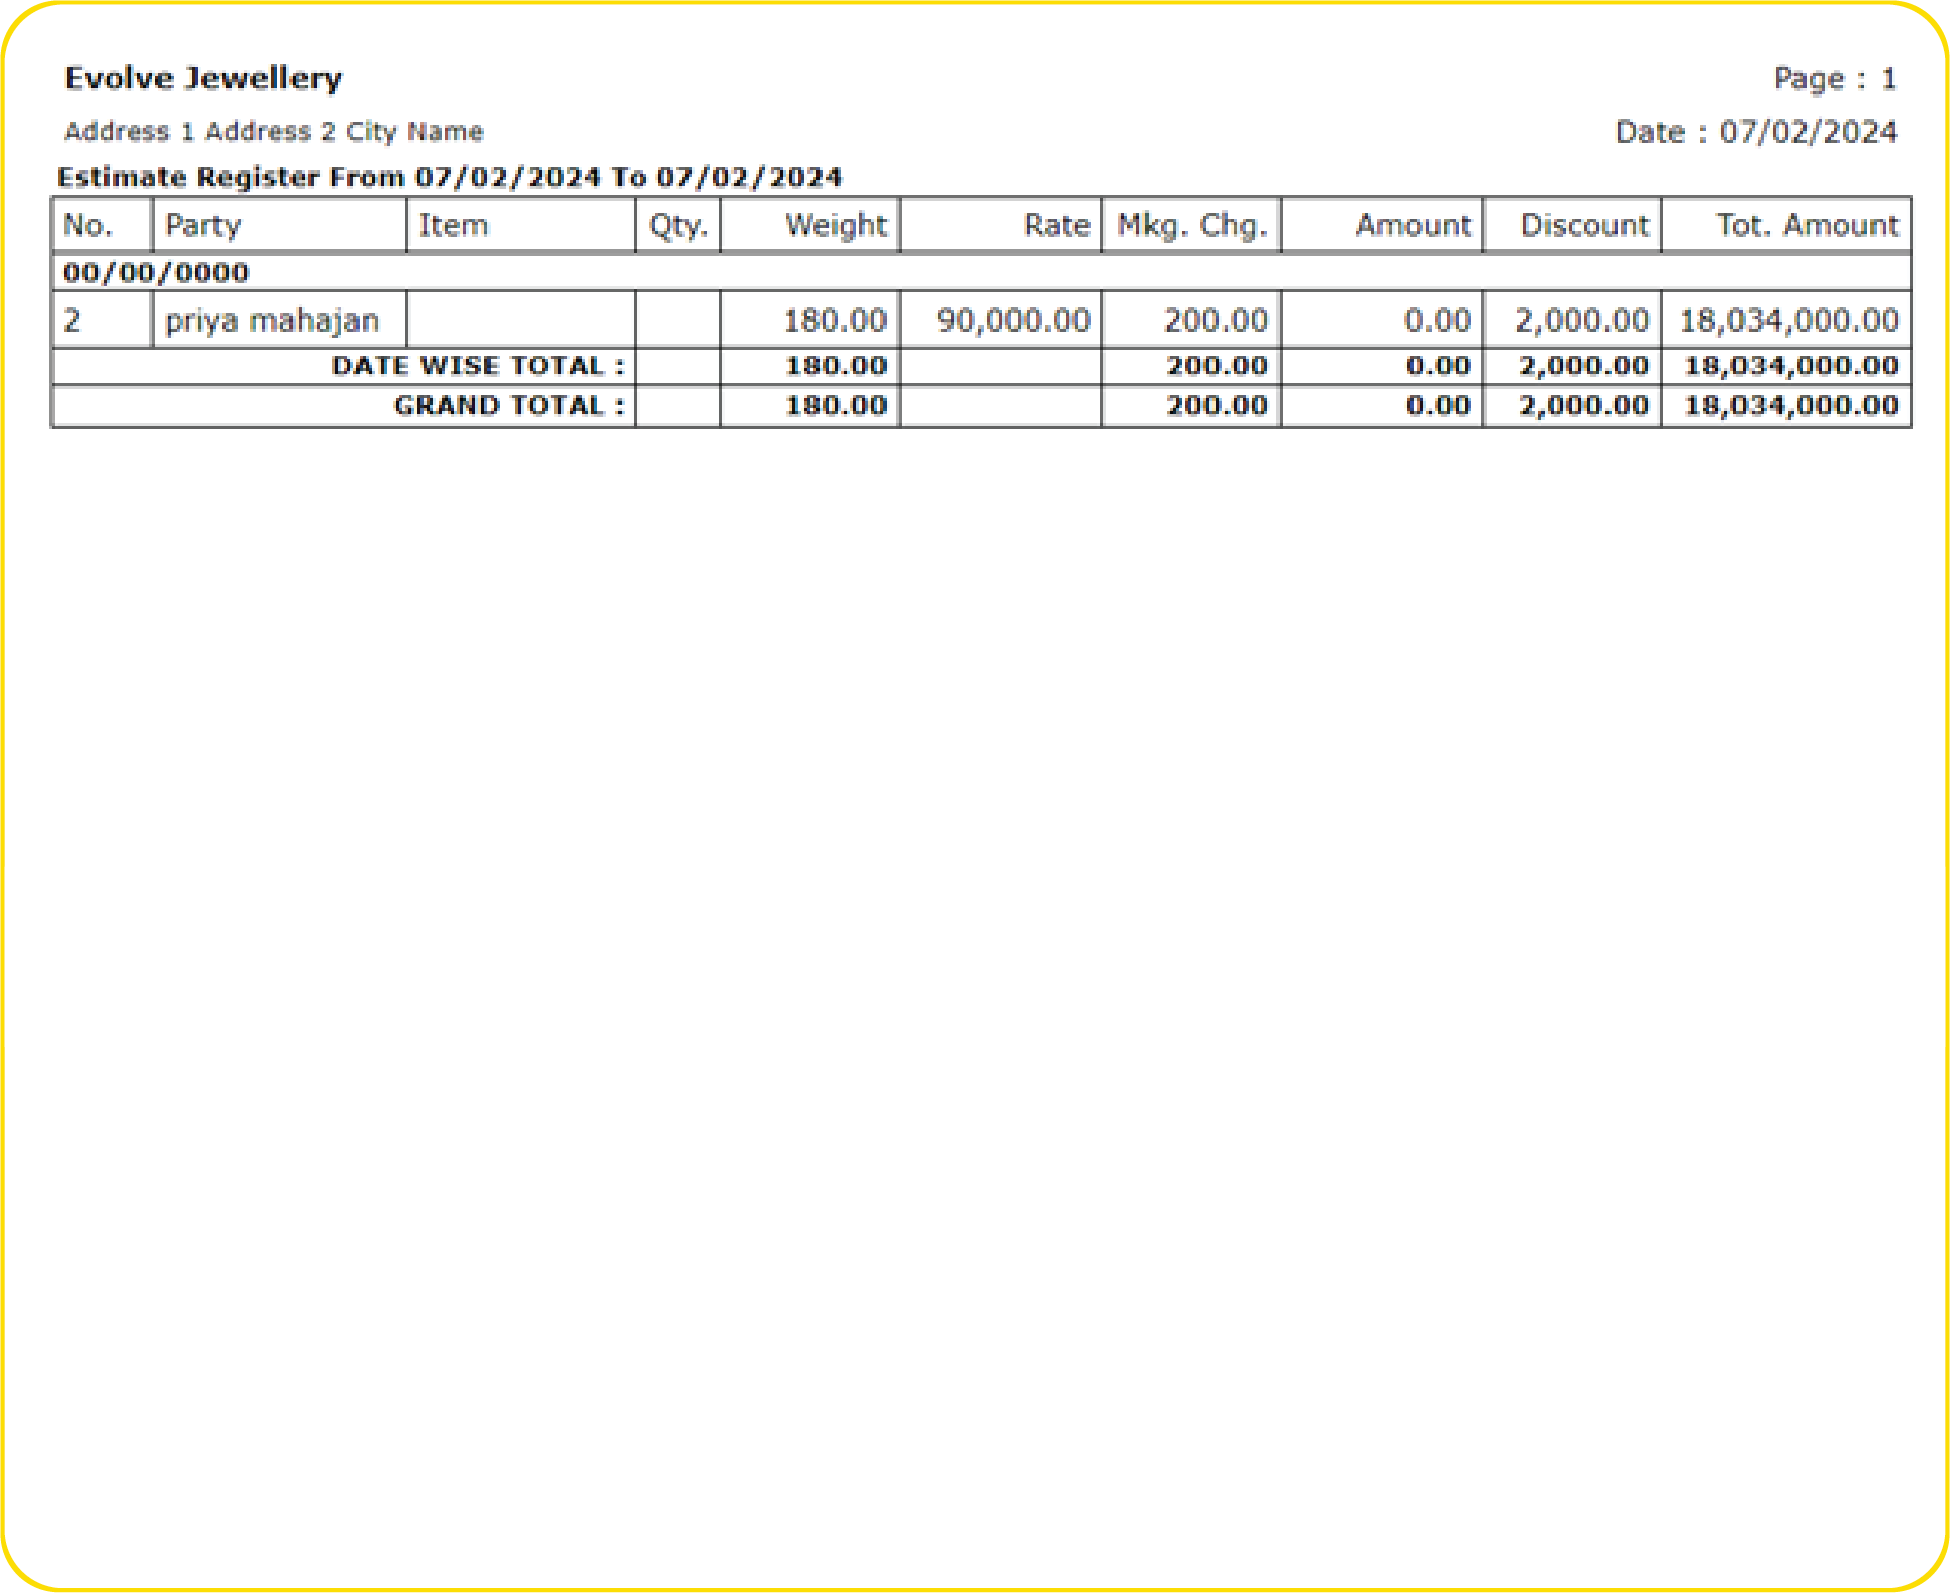This screenshot has height=1593, width=1950.
Task: Click the Estimate Register From-To heading
Action: pyautogui.click(x=449, y=177)
